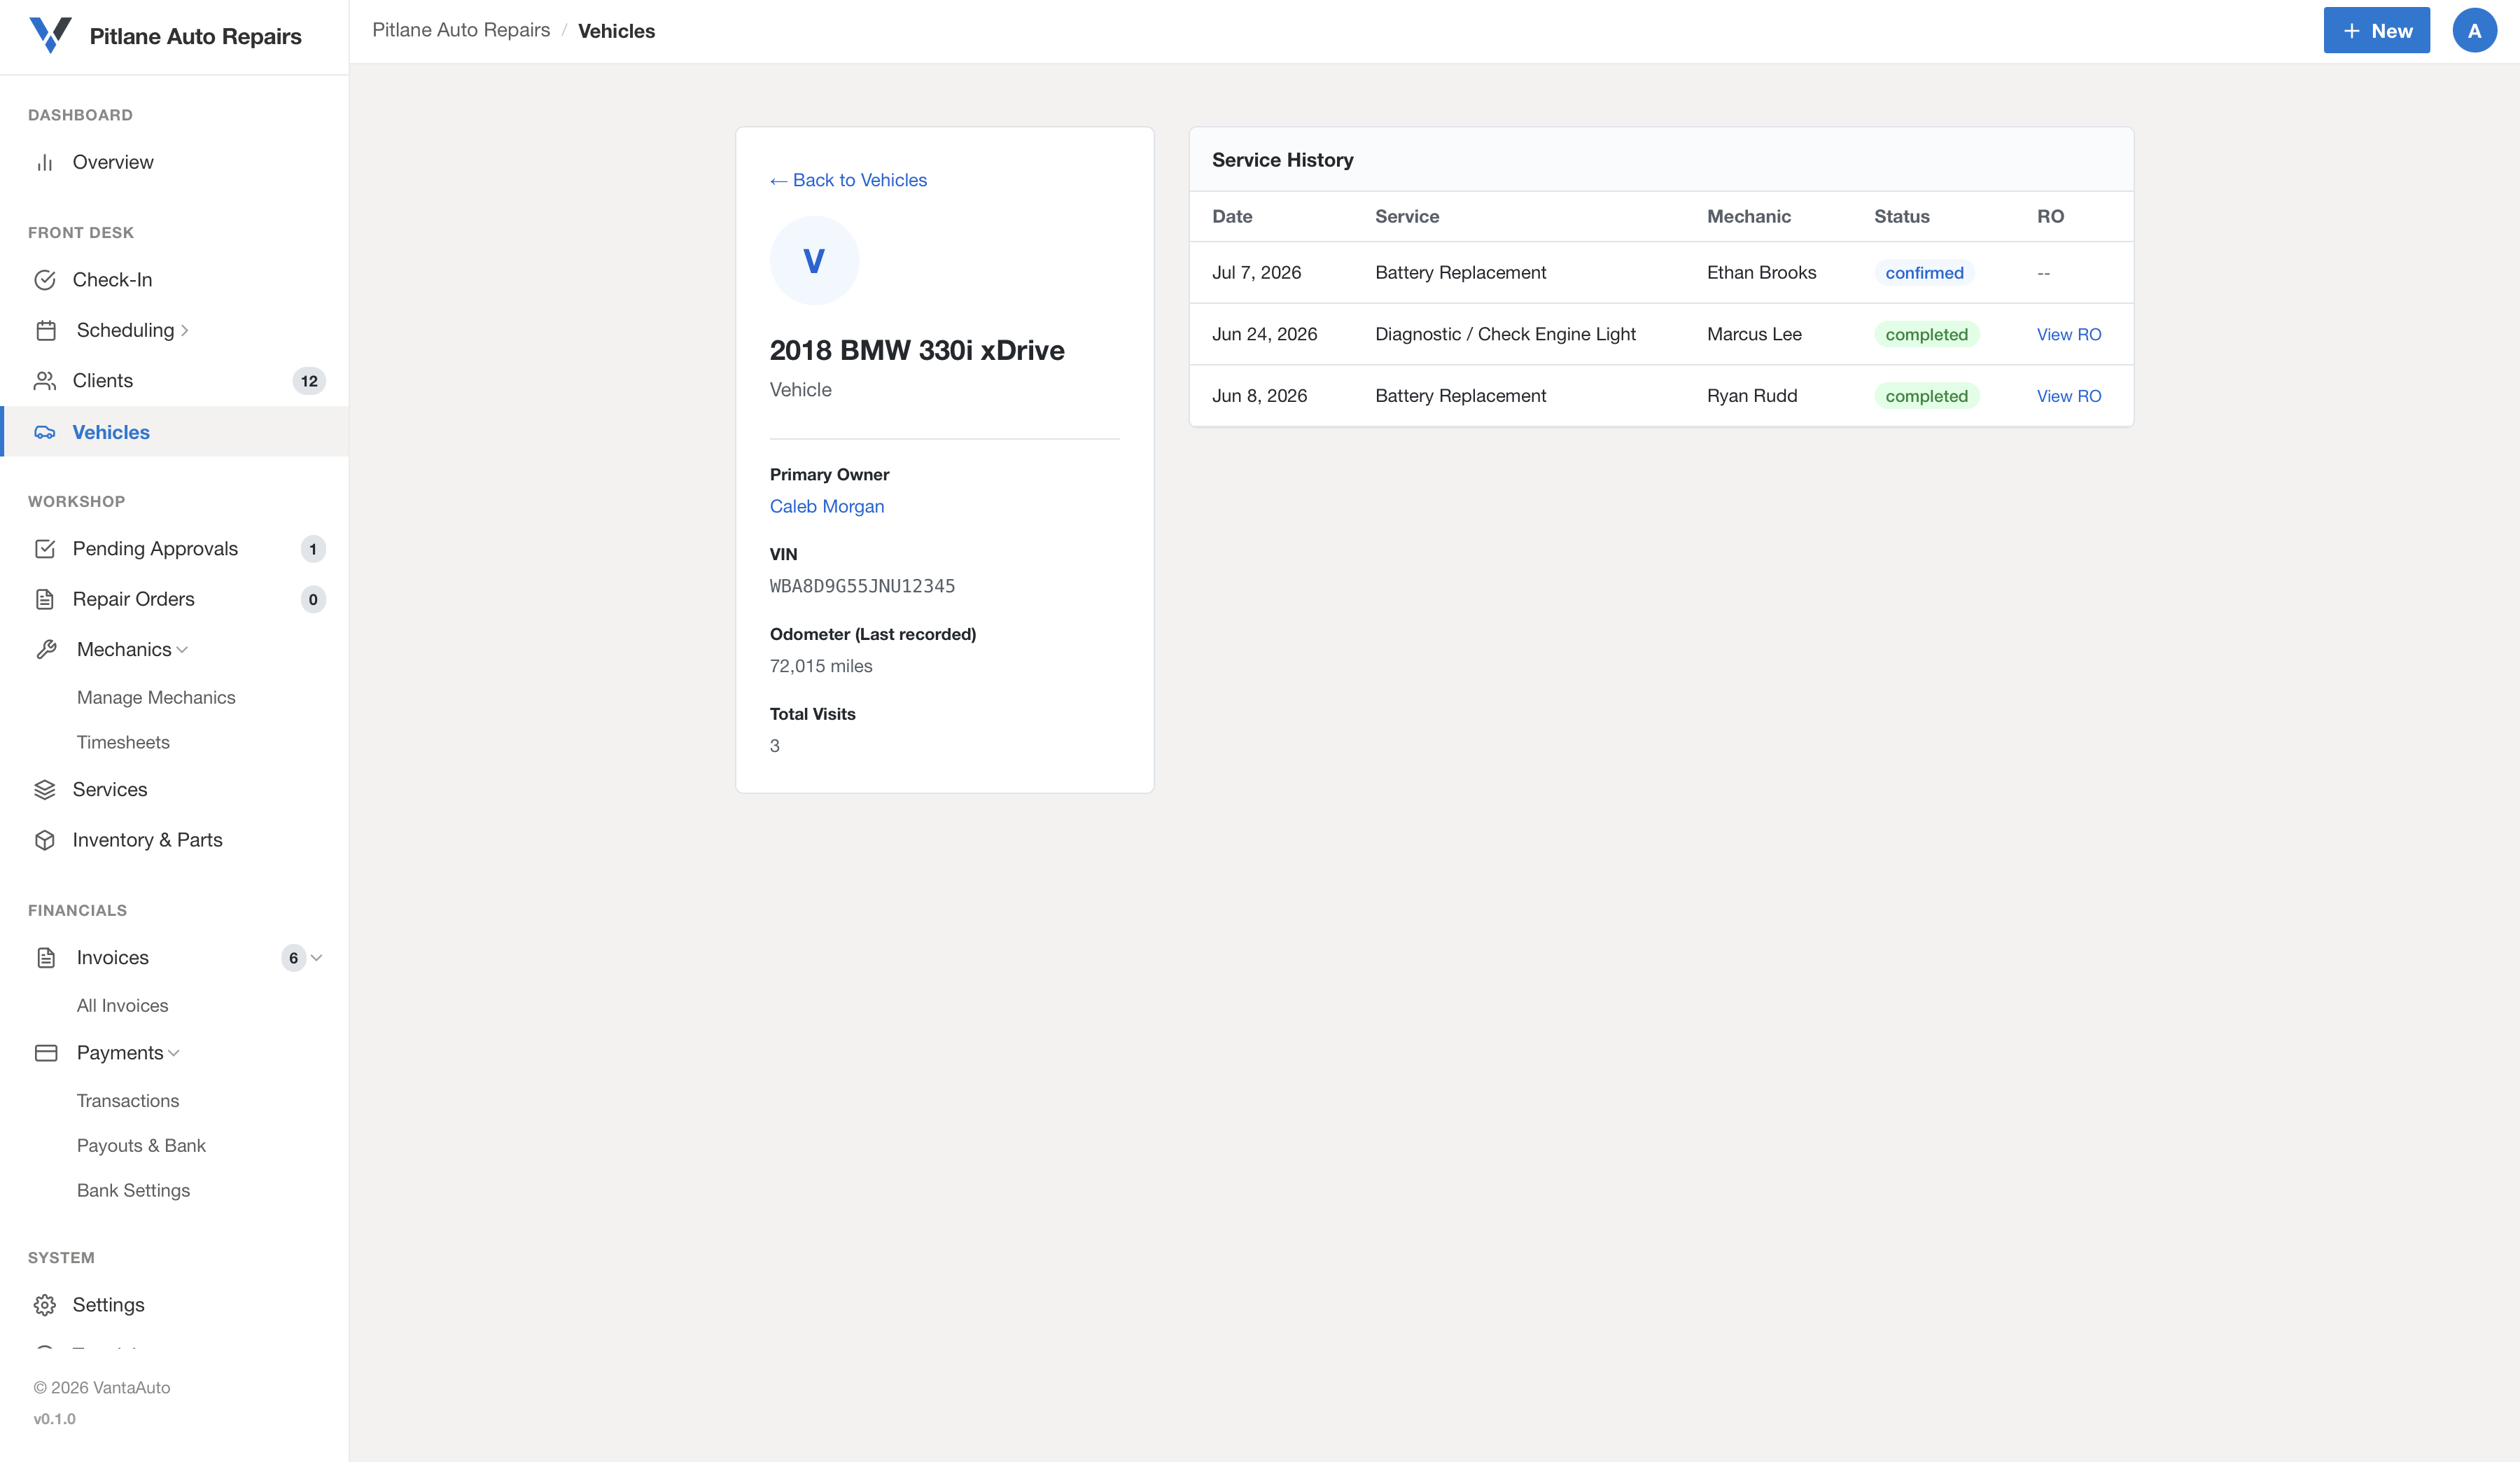Image resolution: width=2520 pixels, height=1462 pixels.
Task: Click the Mechanics wrench icon
Action: tap(46, 650)
